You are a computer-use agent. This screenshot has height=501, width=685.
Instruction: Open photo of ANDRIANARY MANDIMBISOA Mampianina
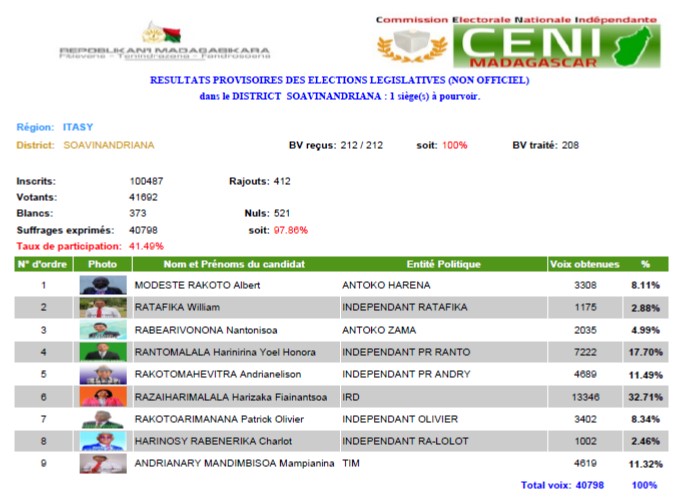(103, 463)
